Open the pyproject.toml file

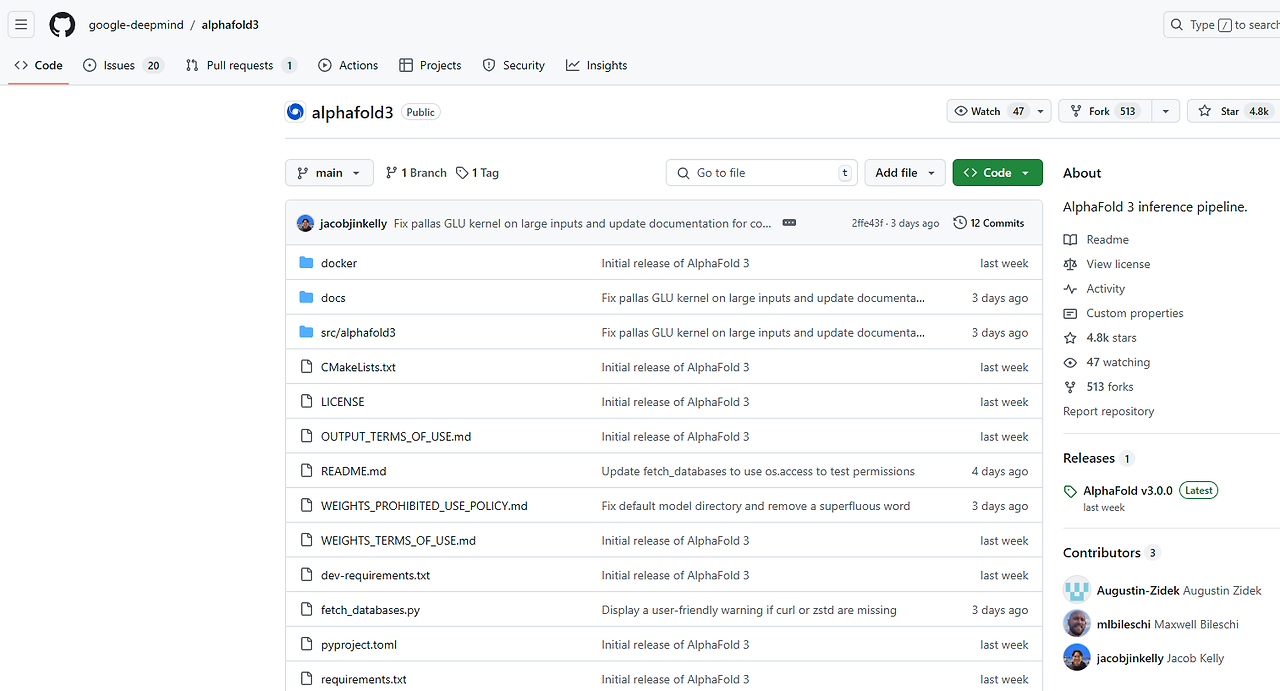pyautogui.click(x=359, y=645)
